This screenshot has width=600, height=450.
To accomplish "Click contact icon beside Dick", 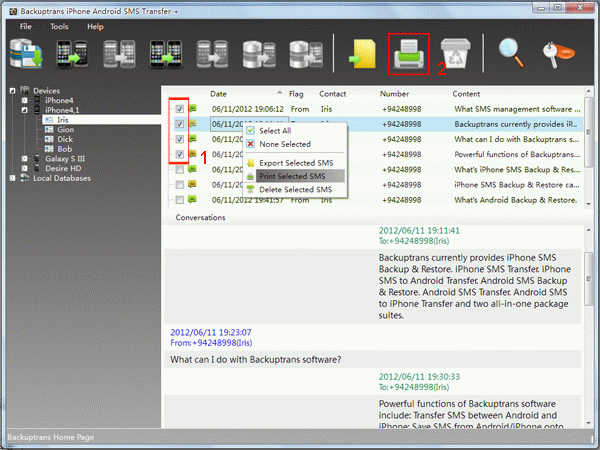I will click(49, 139).
